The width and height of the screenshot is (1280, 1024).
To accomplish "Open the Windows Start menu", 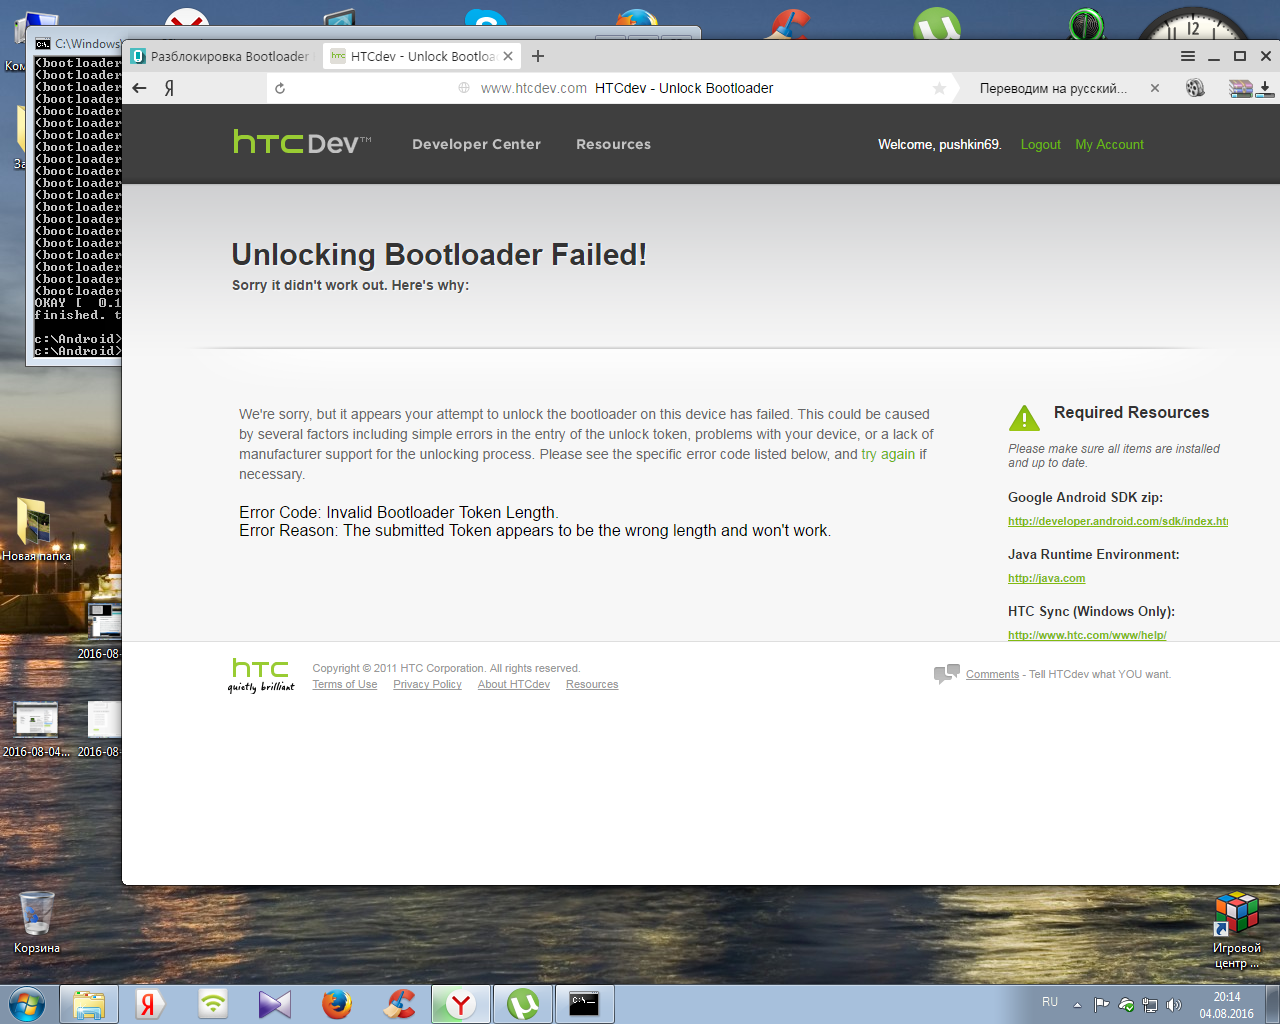I will click(27, 1004).
